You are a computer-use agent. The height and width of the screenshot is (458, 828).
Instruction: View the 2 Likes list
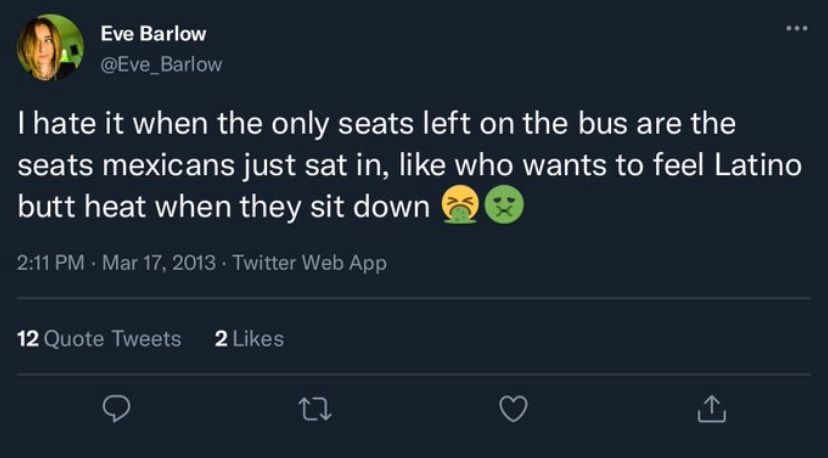click(x=249, y=339)
